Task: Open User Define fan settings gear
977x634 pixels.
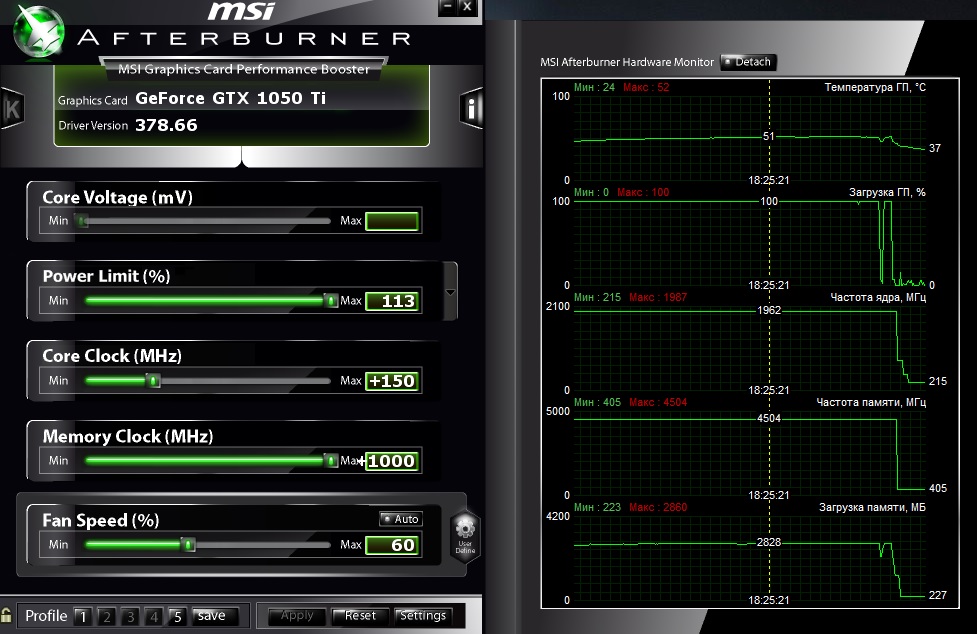Action: 465,535
